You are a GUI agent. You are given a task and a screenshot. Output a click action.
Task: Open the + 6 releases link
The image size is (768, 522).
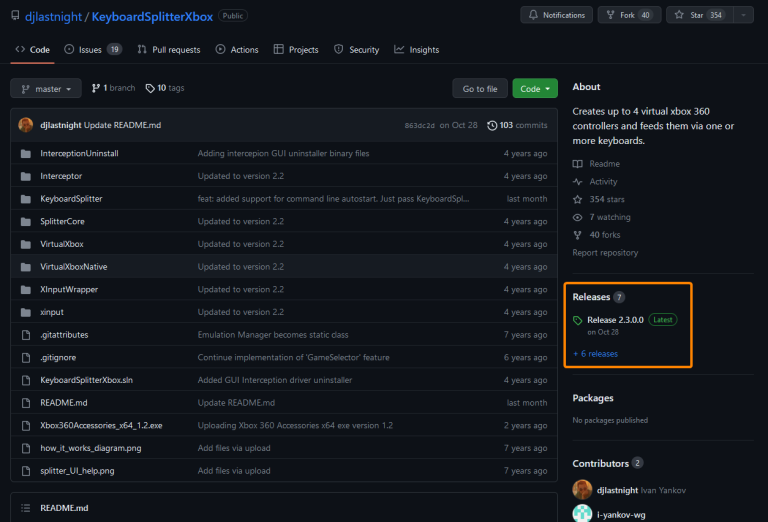[x=595, y=353]
